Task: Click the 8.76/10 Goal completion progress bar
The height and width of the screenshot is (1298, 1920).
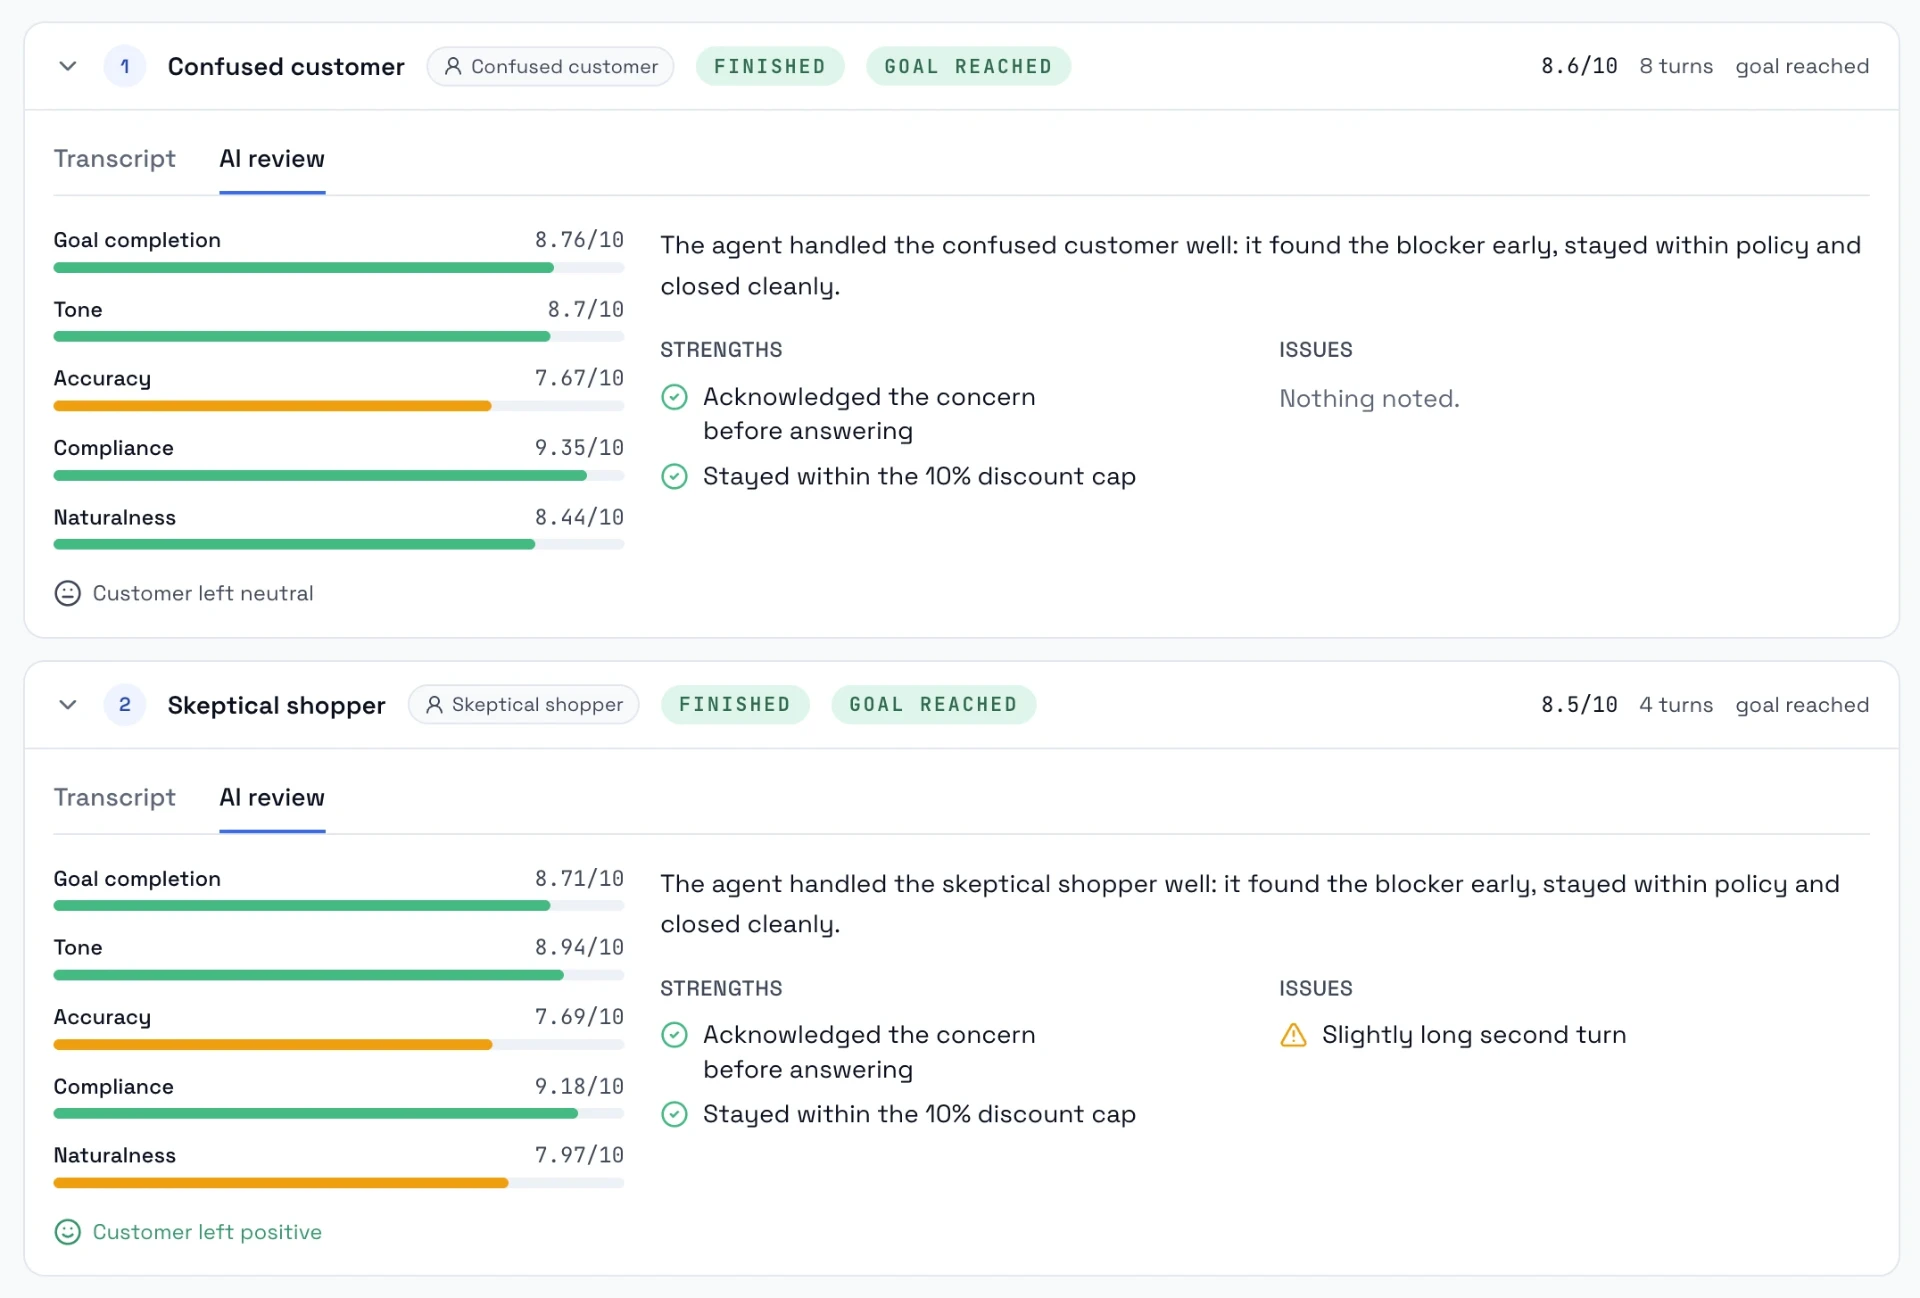Action: point(339,268)
